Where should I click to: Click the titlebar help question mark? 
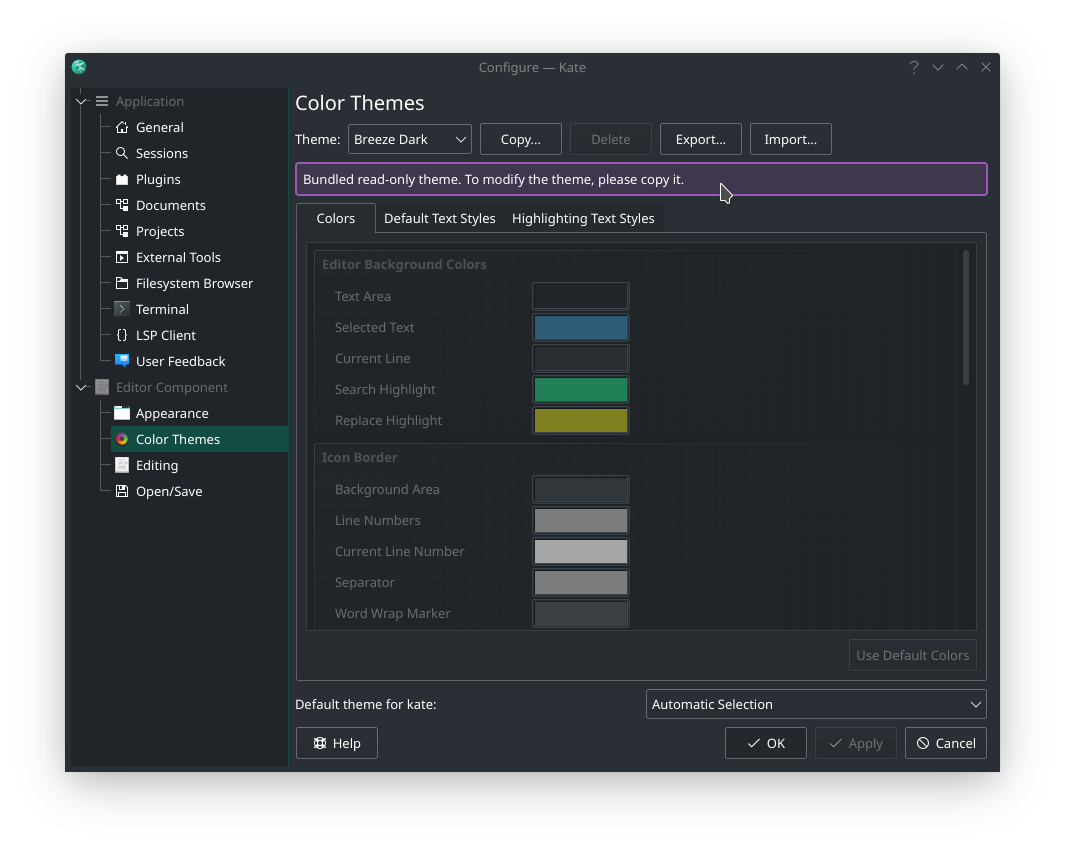[x=914, y=67]
